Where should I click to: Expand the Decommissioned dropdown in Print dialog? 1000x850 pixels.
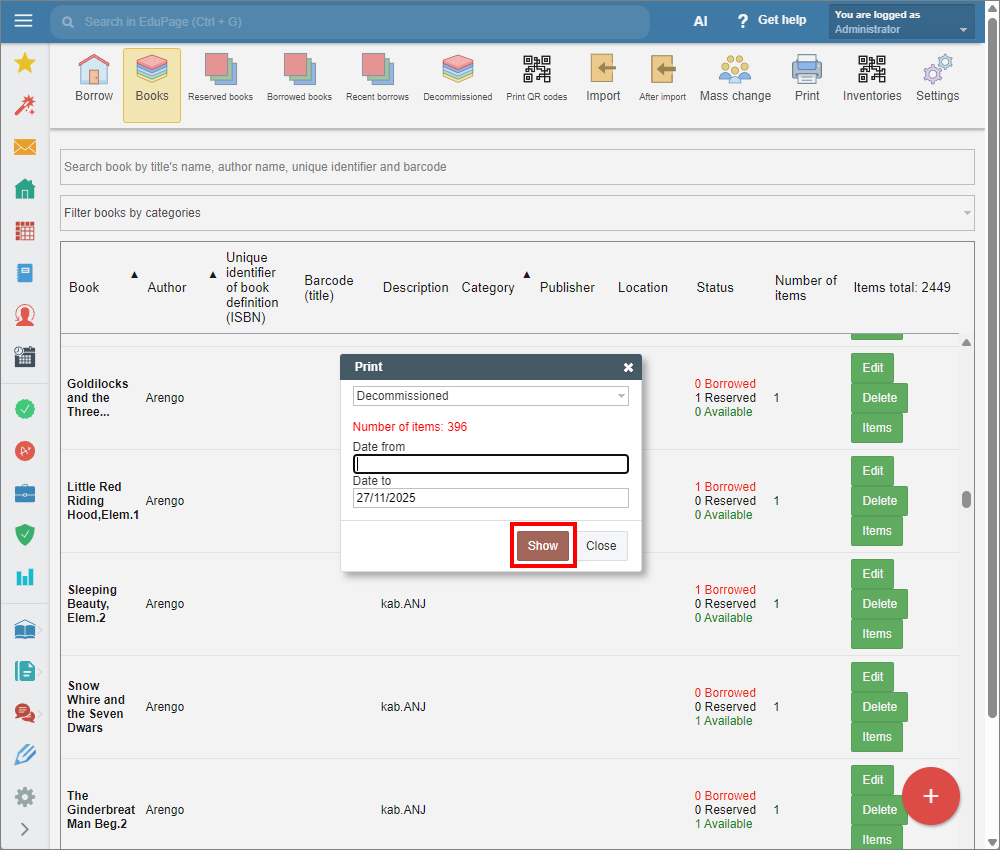(x=490, y=396)
